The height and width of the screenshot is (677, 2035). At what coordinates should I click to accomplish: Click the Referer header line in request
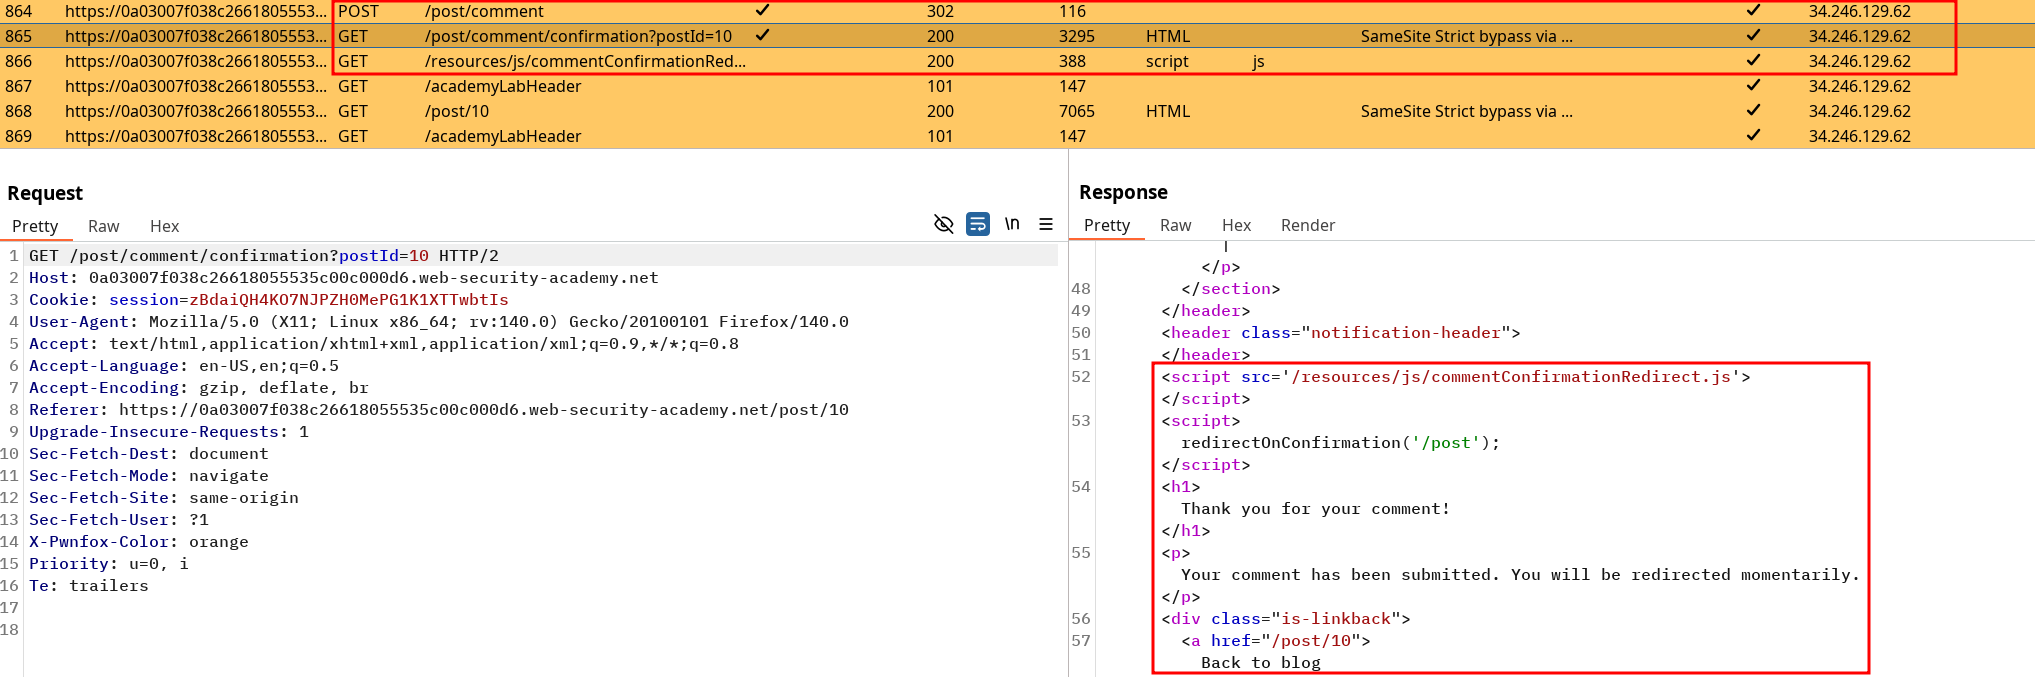[438, 410]
